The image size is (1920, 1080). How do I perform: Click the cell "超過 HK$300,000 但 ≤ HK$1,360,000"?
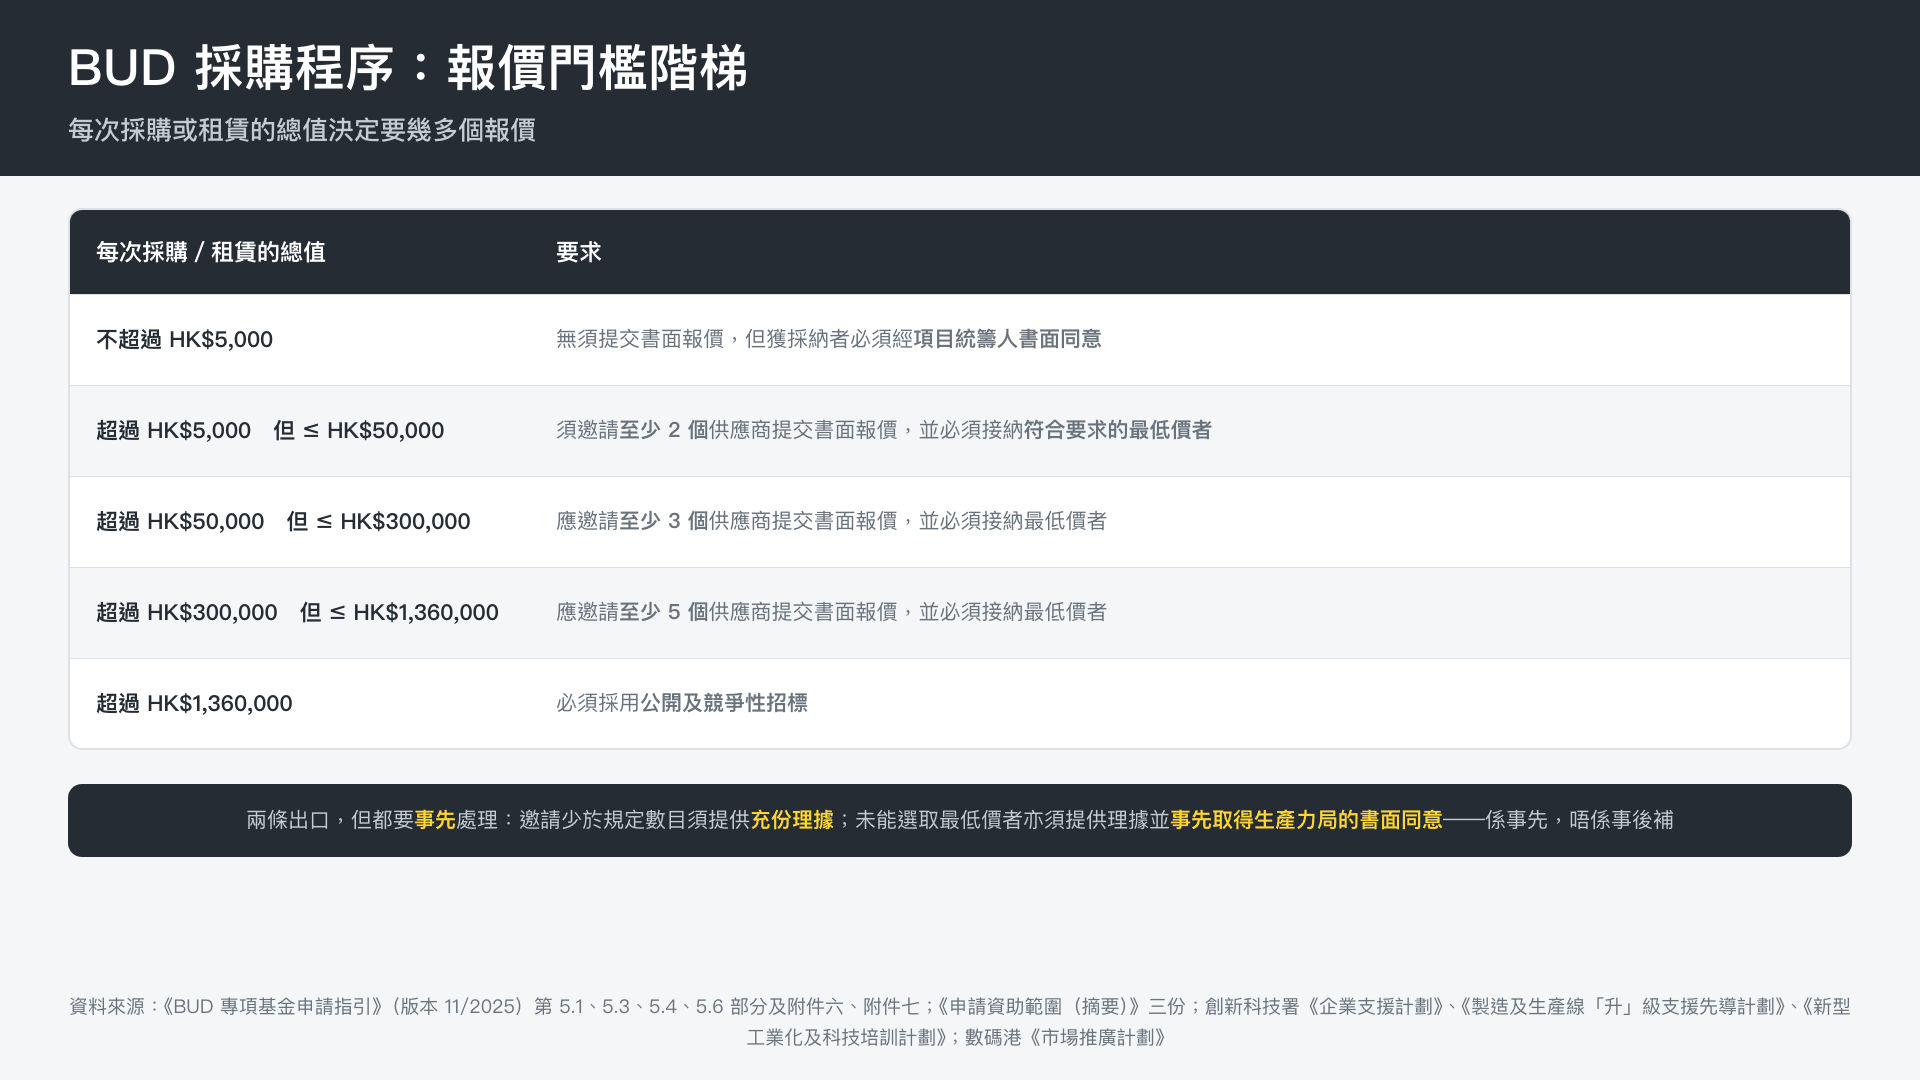tap(297, 612)
